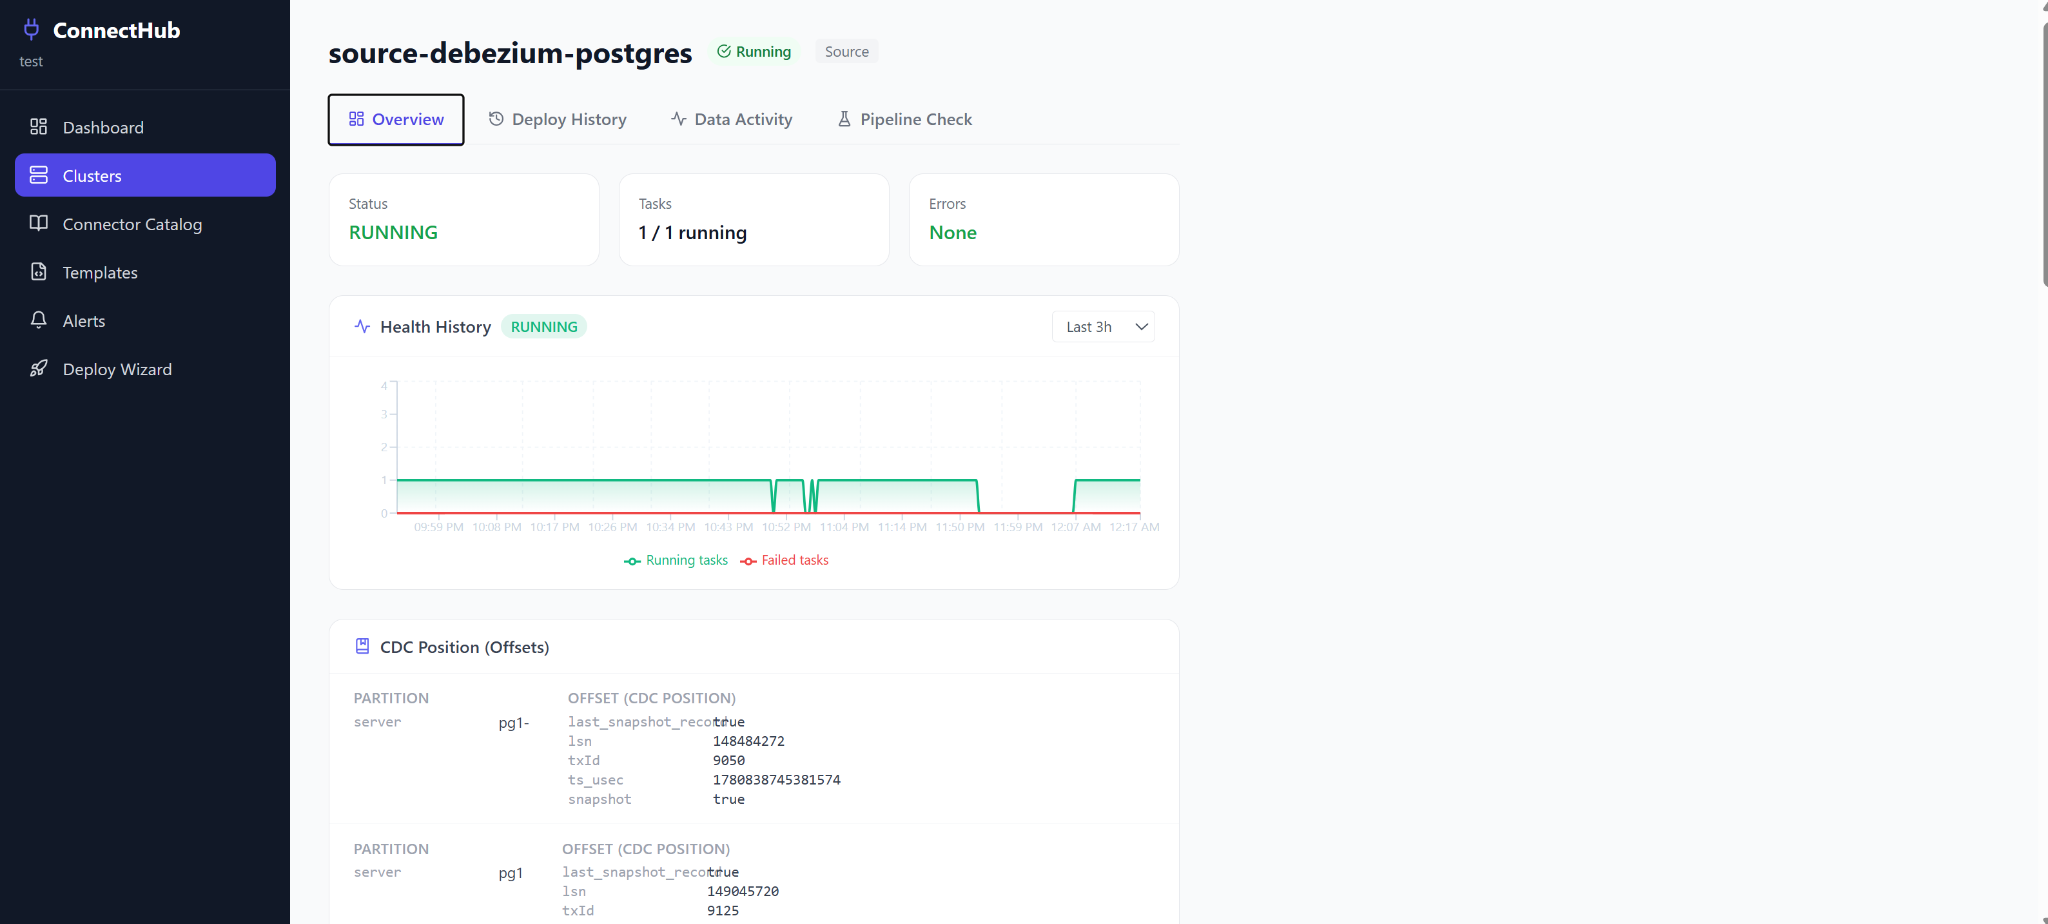Open the Alerts section
The height and width of the screenshot is (924, 2048).
click(145, 321)
